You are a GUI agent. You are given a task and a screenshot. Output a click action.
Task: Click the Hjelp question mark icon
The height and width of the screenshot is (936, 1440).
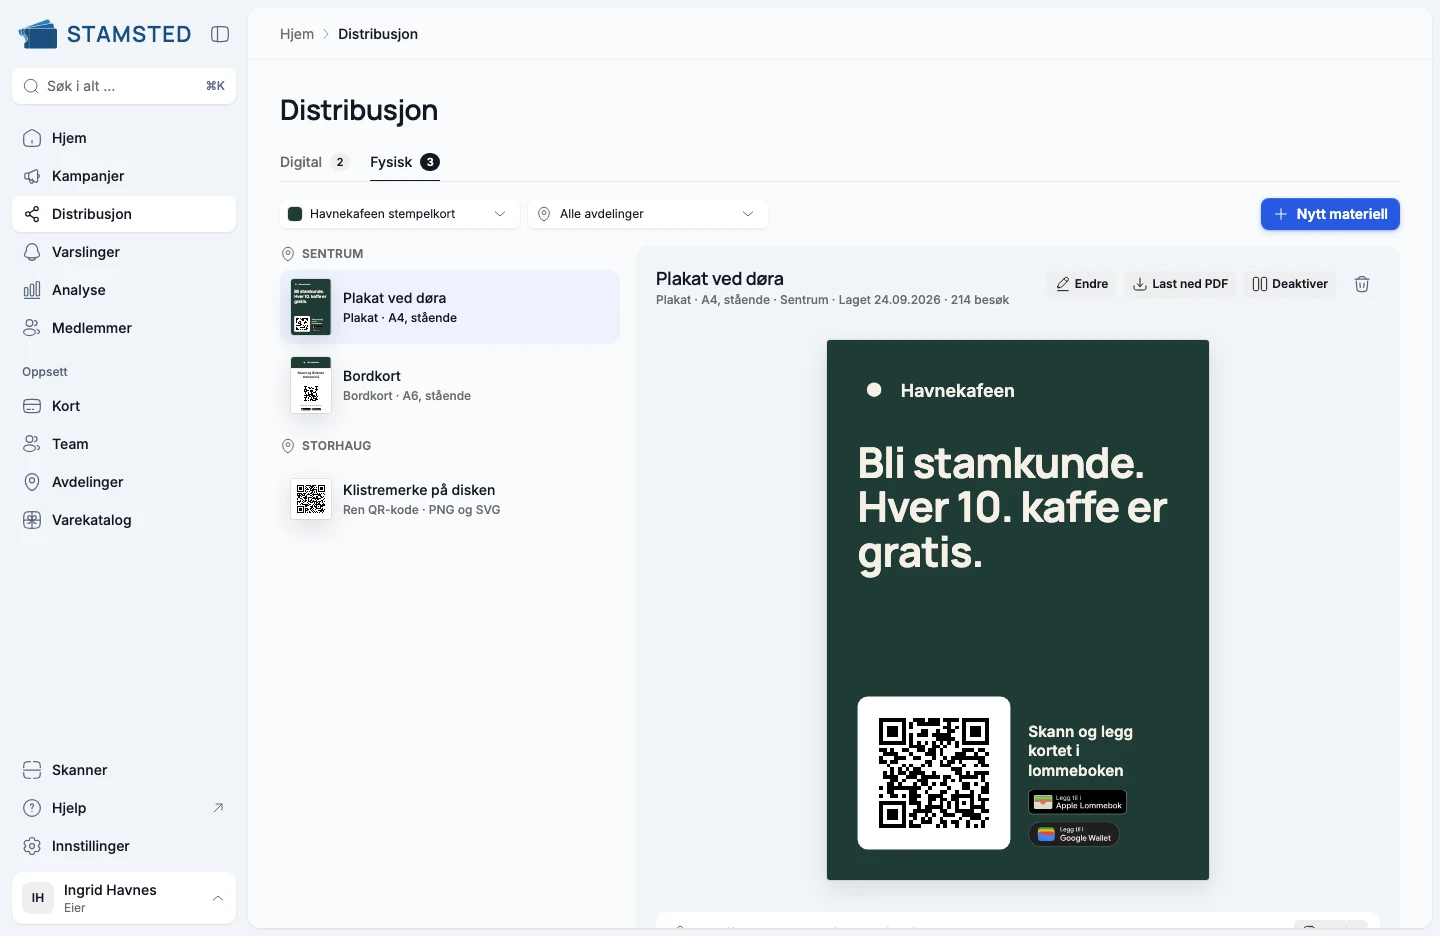tap(32, 808)
